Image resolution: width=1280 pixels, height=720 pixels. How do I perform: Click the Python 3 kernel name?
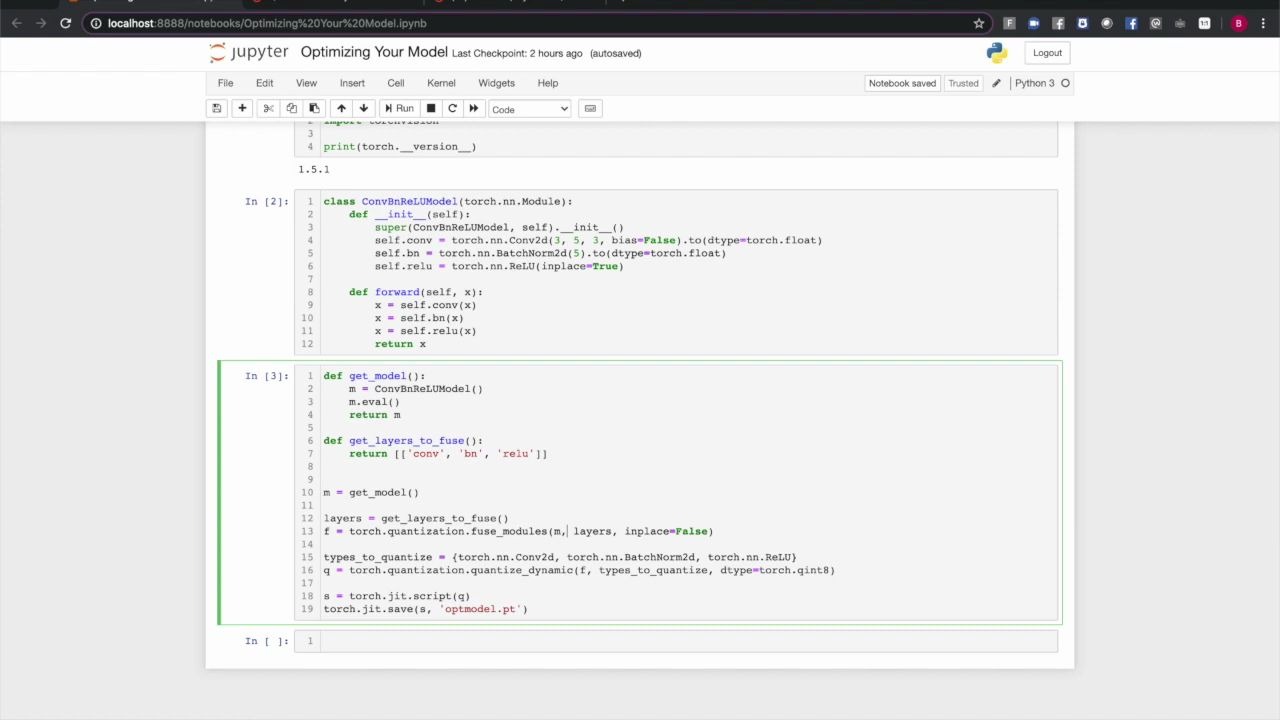pyautogui.click(x=1034, y=83)
